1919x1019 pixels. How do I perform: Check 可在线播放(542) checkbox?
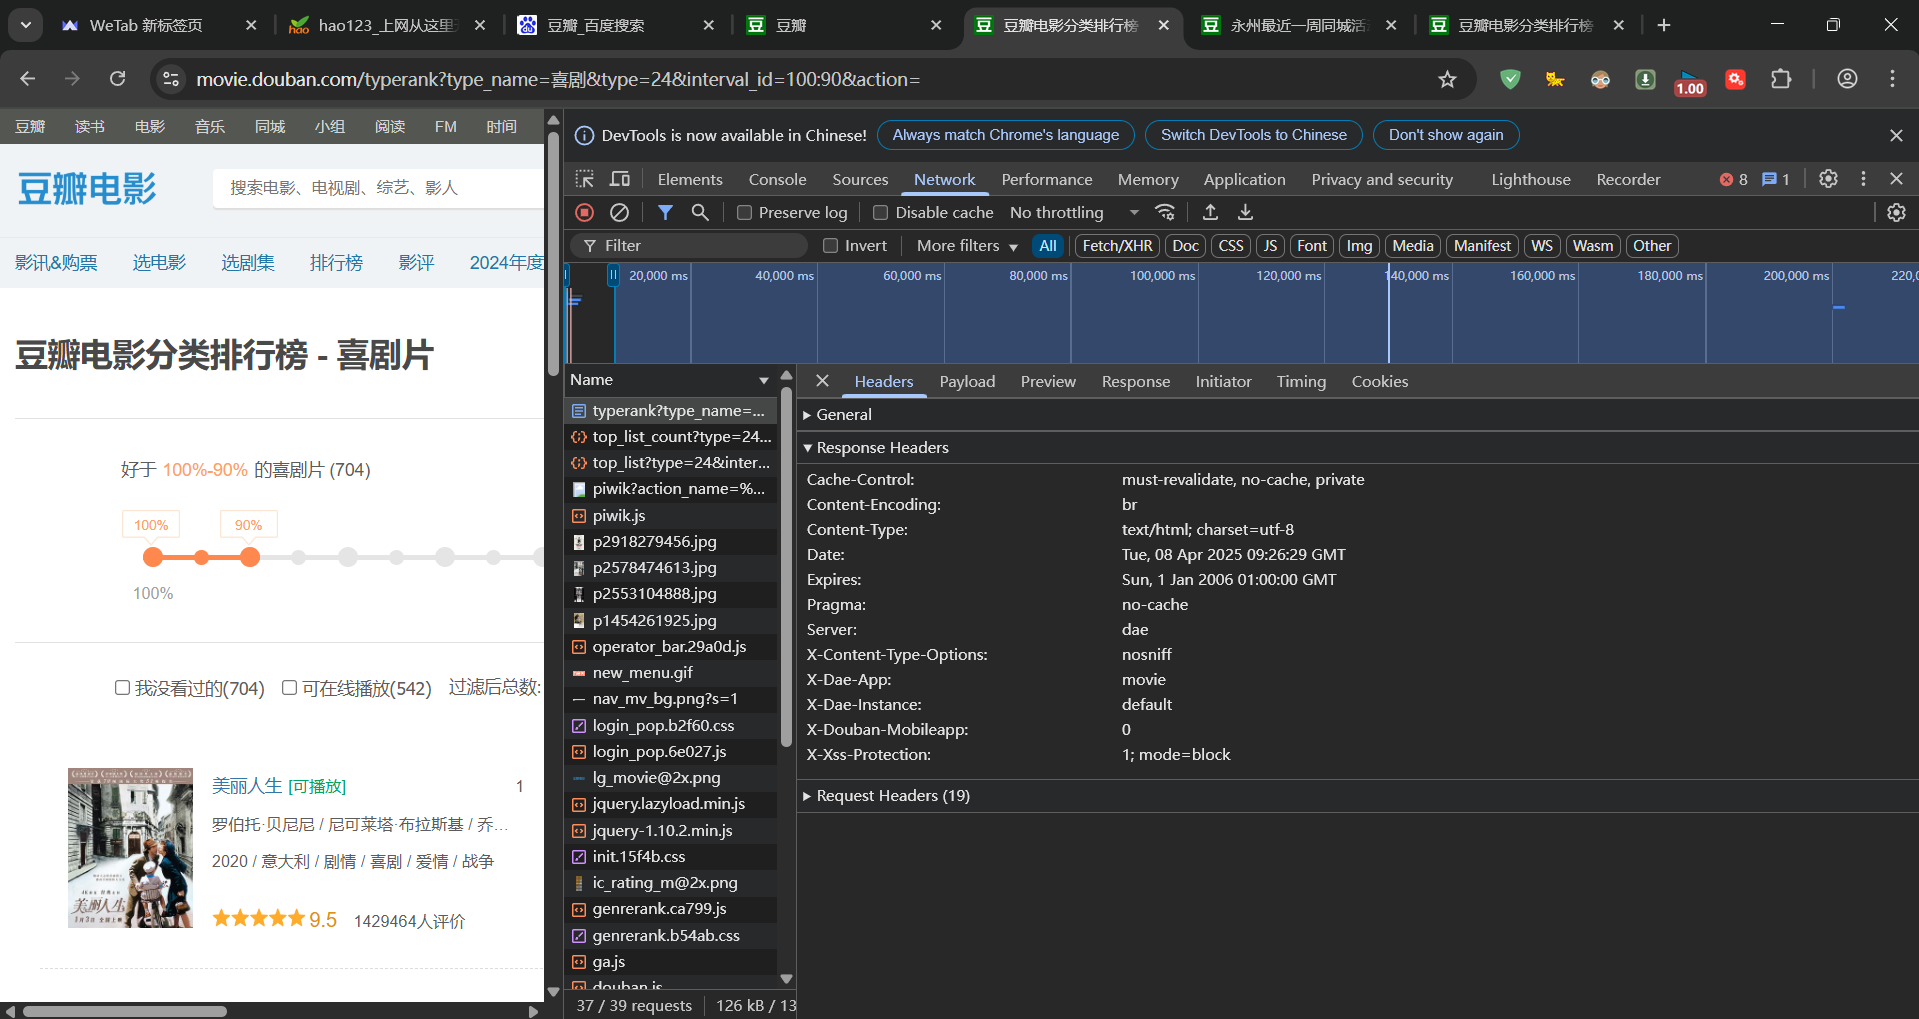tap(289, 688)
